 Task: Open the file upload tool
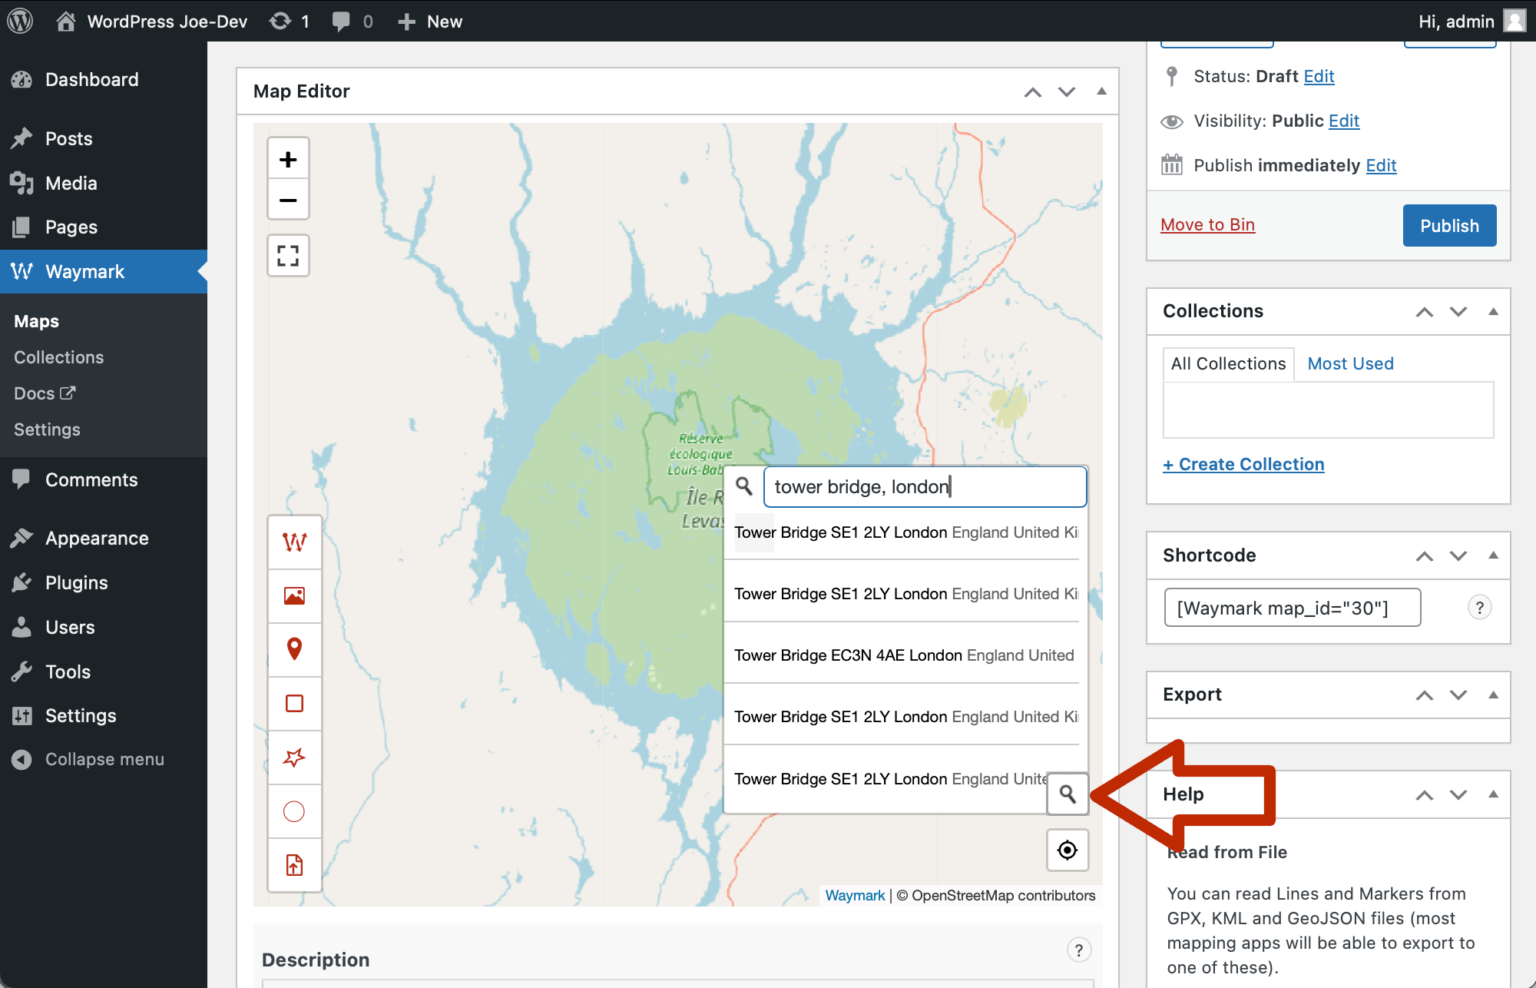click(x=294, y=865)
